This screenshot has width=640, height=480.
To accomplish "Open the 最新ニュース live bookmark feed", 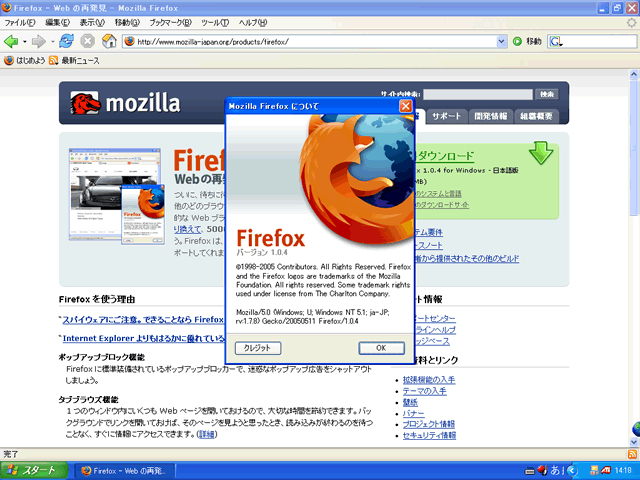I will coord(74,60).
